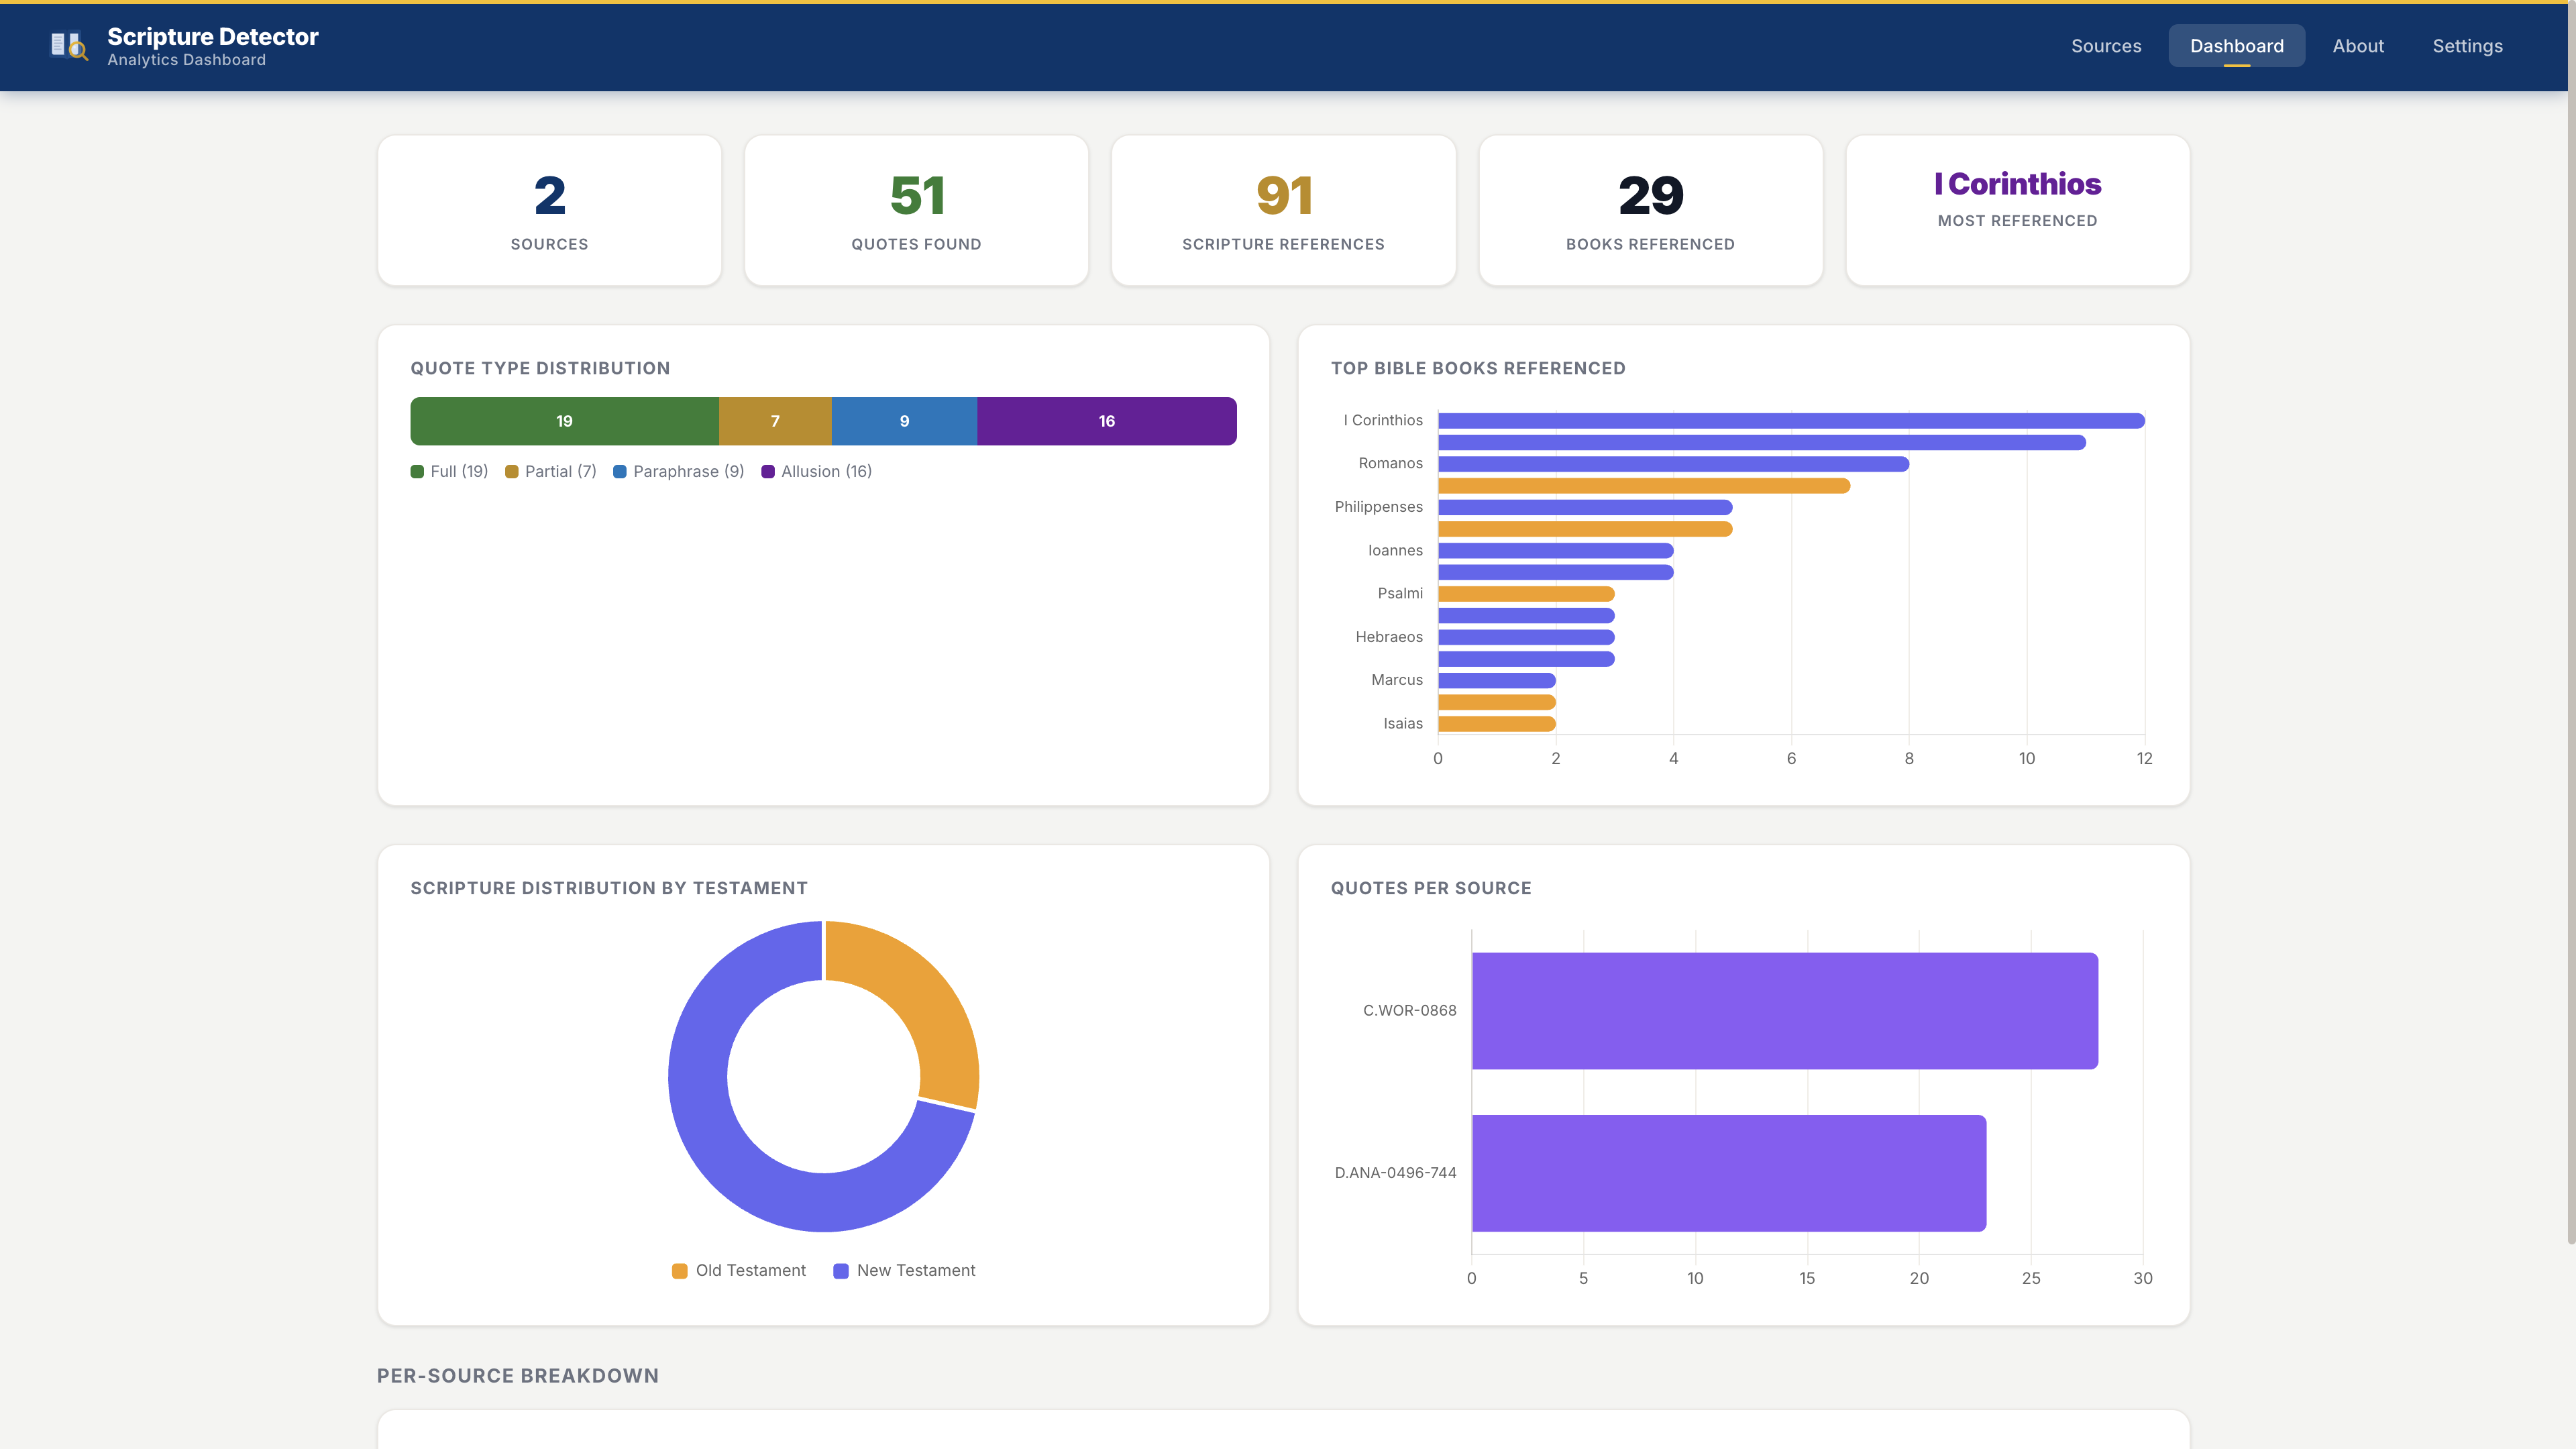Click the Romanos bar in Top Bible Books
Screen dimensions: 2576x1449
(1670, 463)
